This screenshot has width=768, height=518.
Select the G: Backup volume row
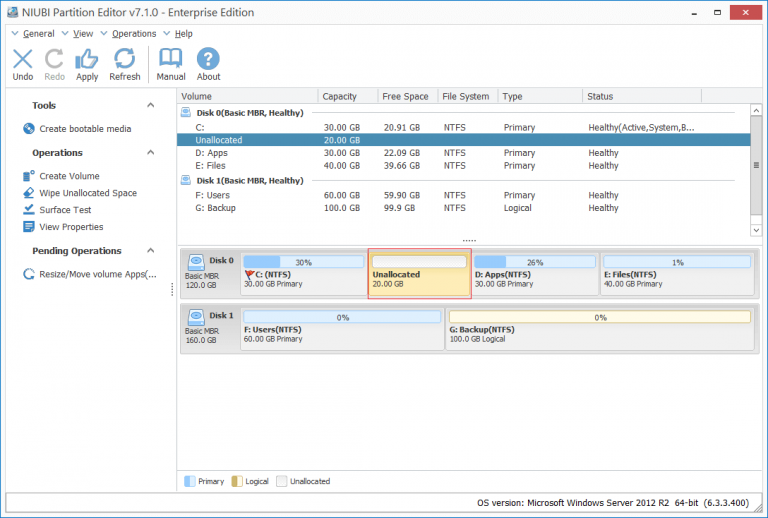pyautogui.click(x=463, y=208)
